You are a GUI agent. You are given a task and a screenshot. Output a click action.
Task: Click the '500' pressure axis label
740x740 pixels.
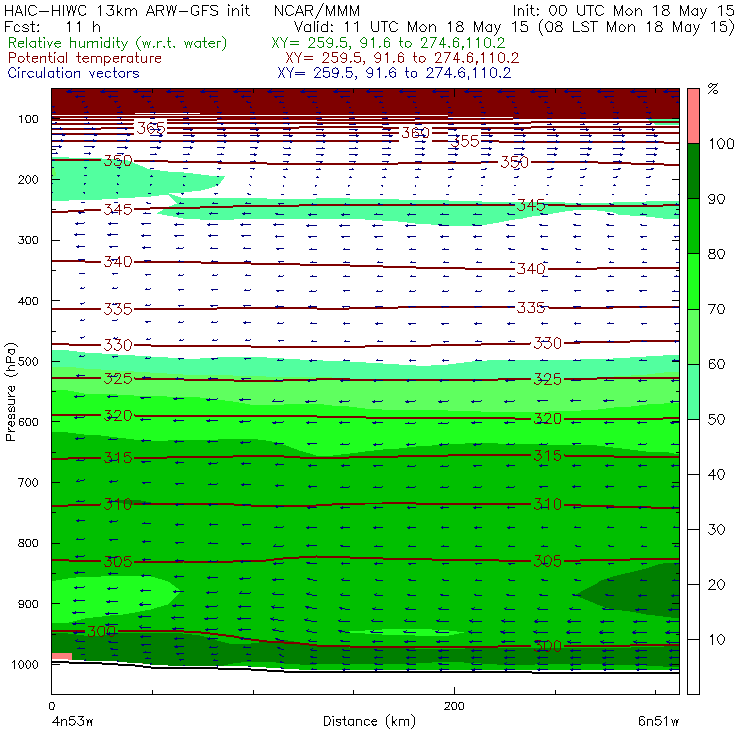point(28,362)
